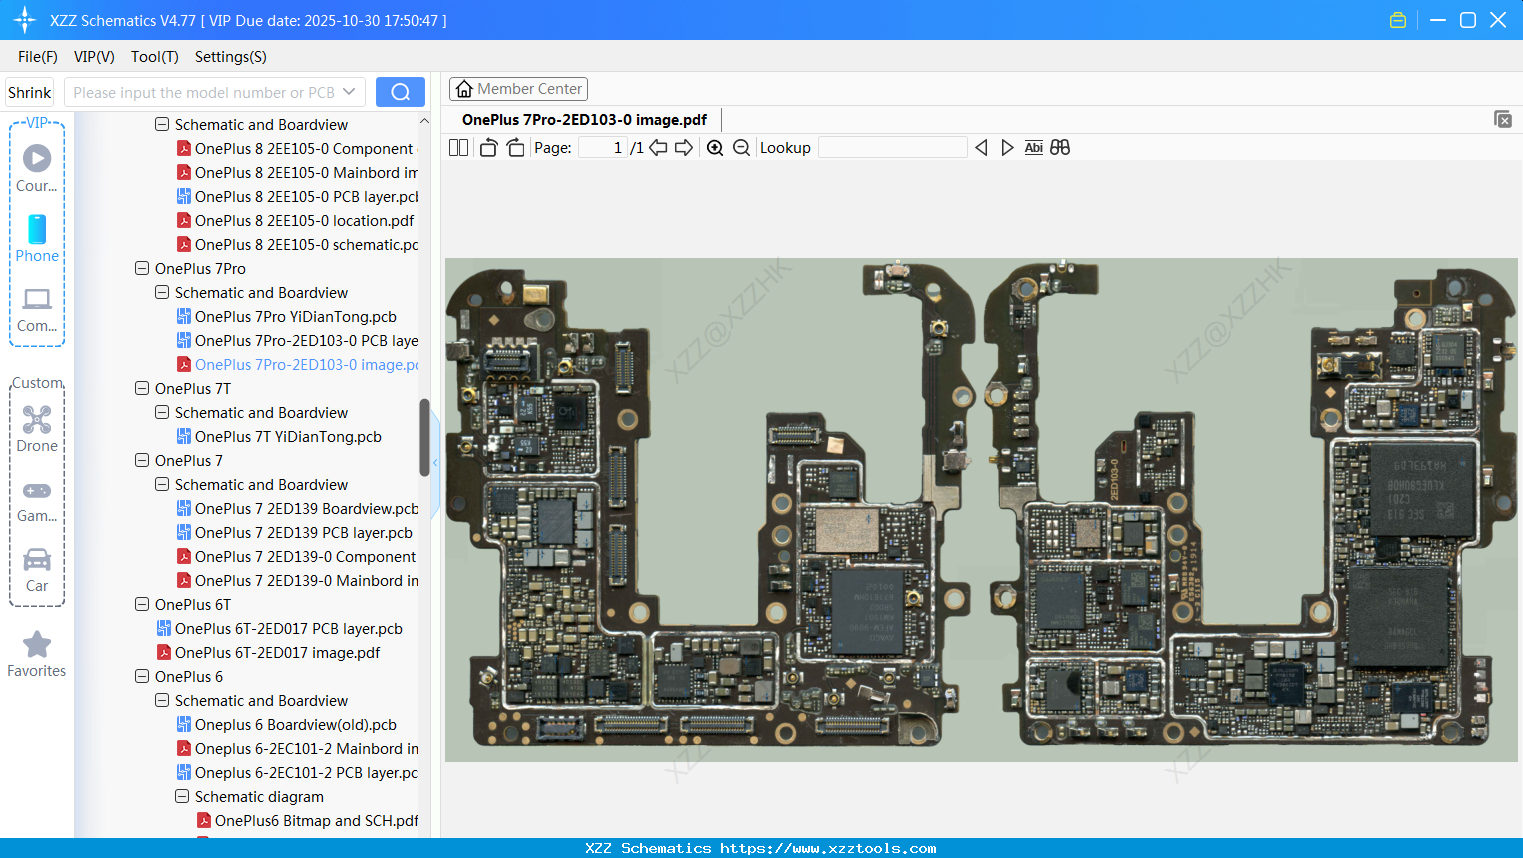Collapse the OnePlus 6T tree node
The width and height of the screenshot is (1523, 858).
click(142, 605)
